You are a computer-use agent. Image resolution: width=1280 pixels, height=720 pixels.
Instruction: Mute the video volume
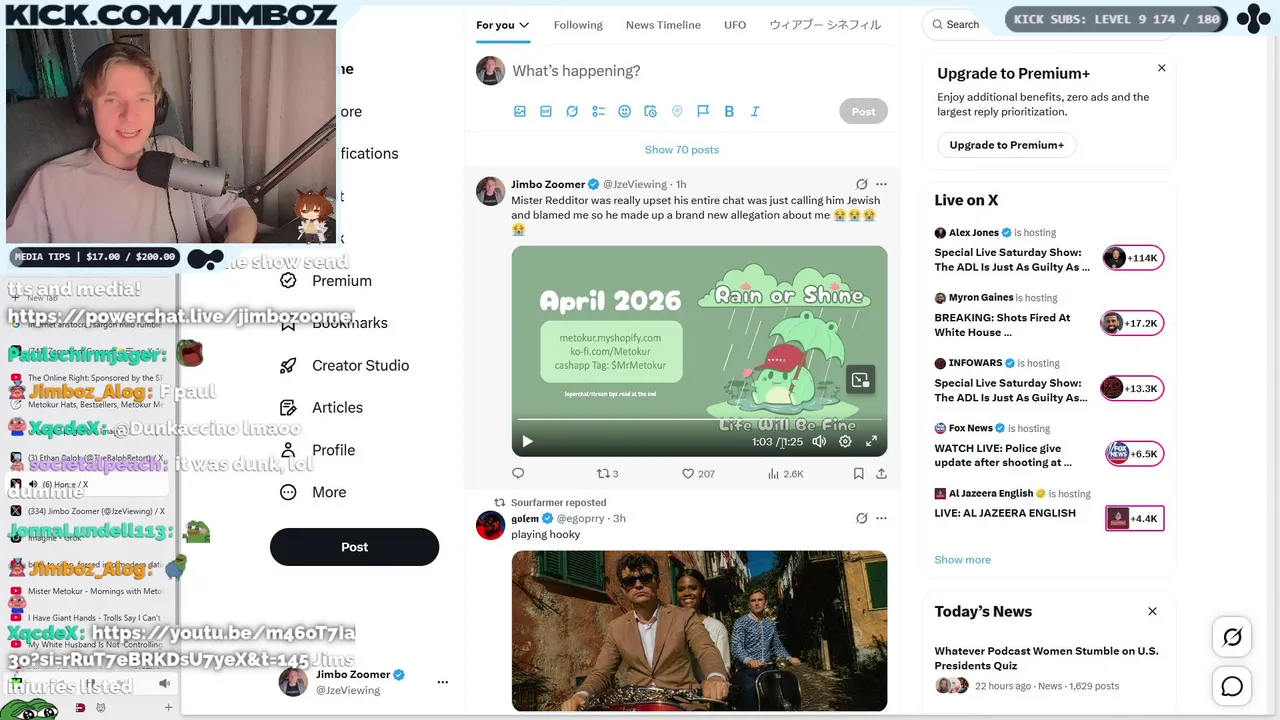click(x=819, y=441)
